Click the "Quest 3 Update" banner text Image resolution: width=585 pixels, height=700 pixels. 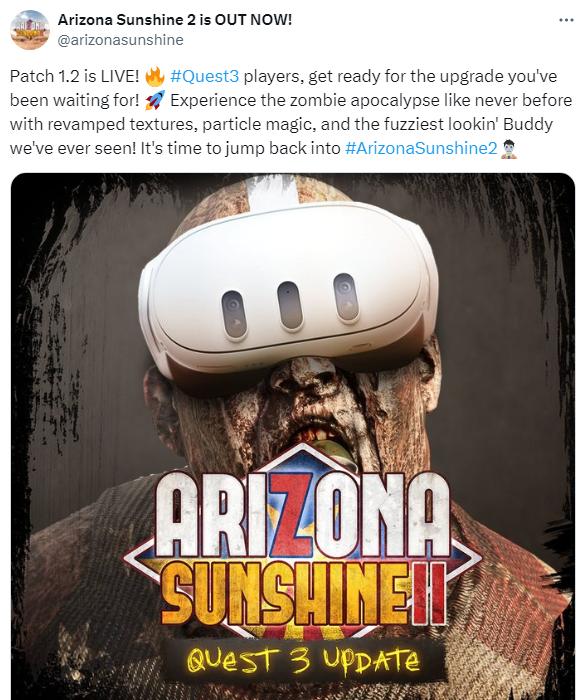coord(304,660)
